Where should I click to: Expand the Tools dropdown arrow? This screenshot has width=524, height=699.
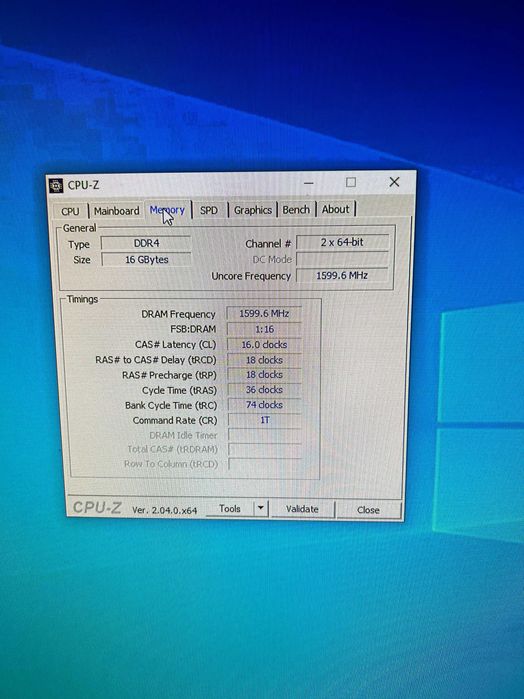tap(261, 508)
